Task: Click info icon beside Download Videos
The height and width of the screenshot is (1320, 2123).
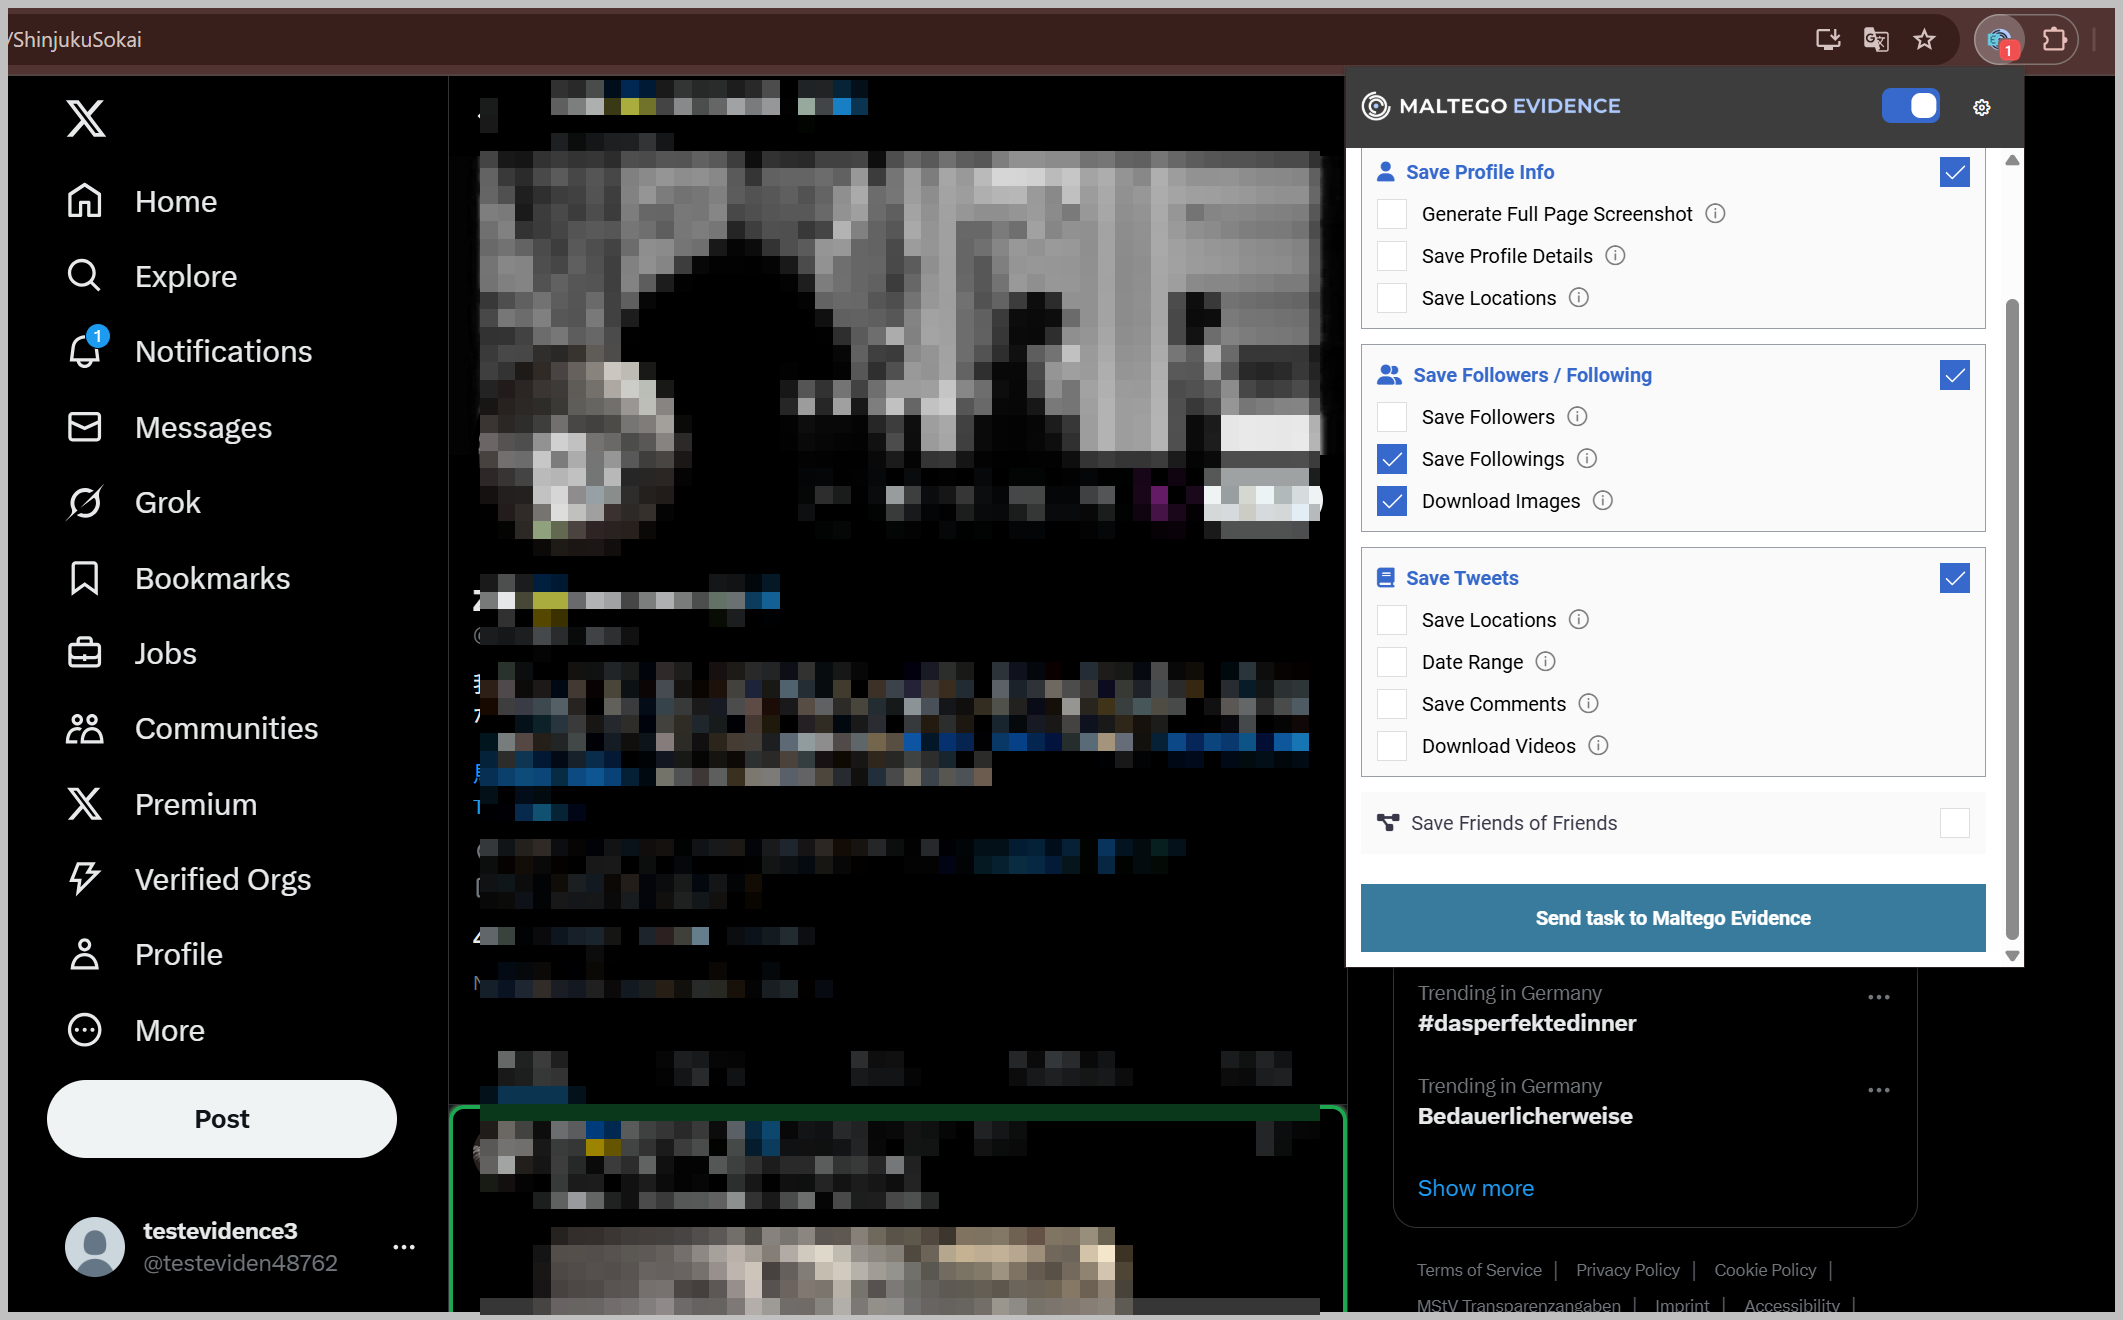Action: 1598,745
